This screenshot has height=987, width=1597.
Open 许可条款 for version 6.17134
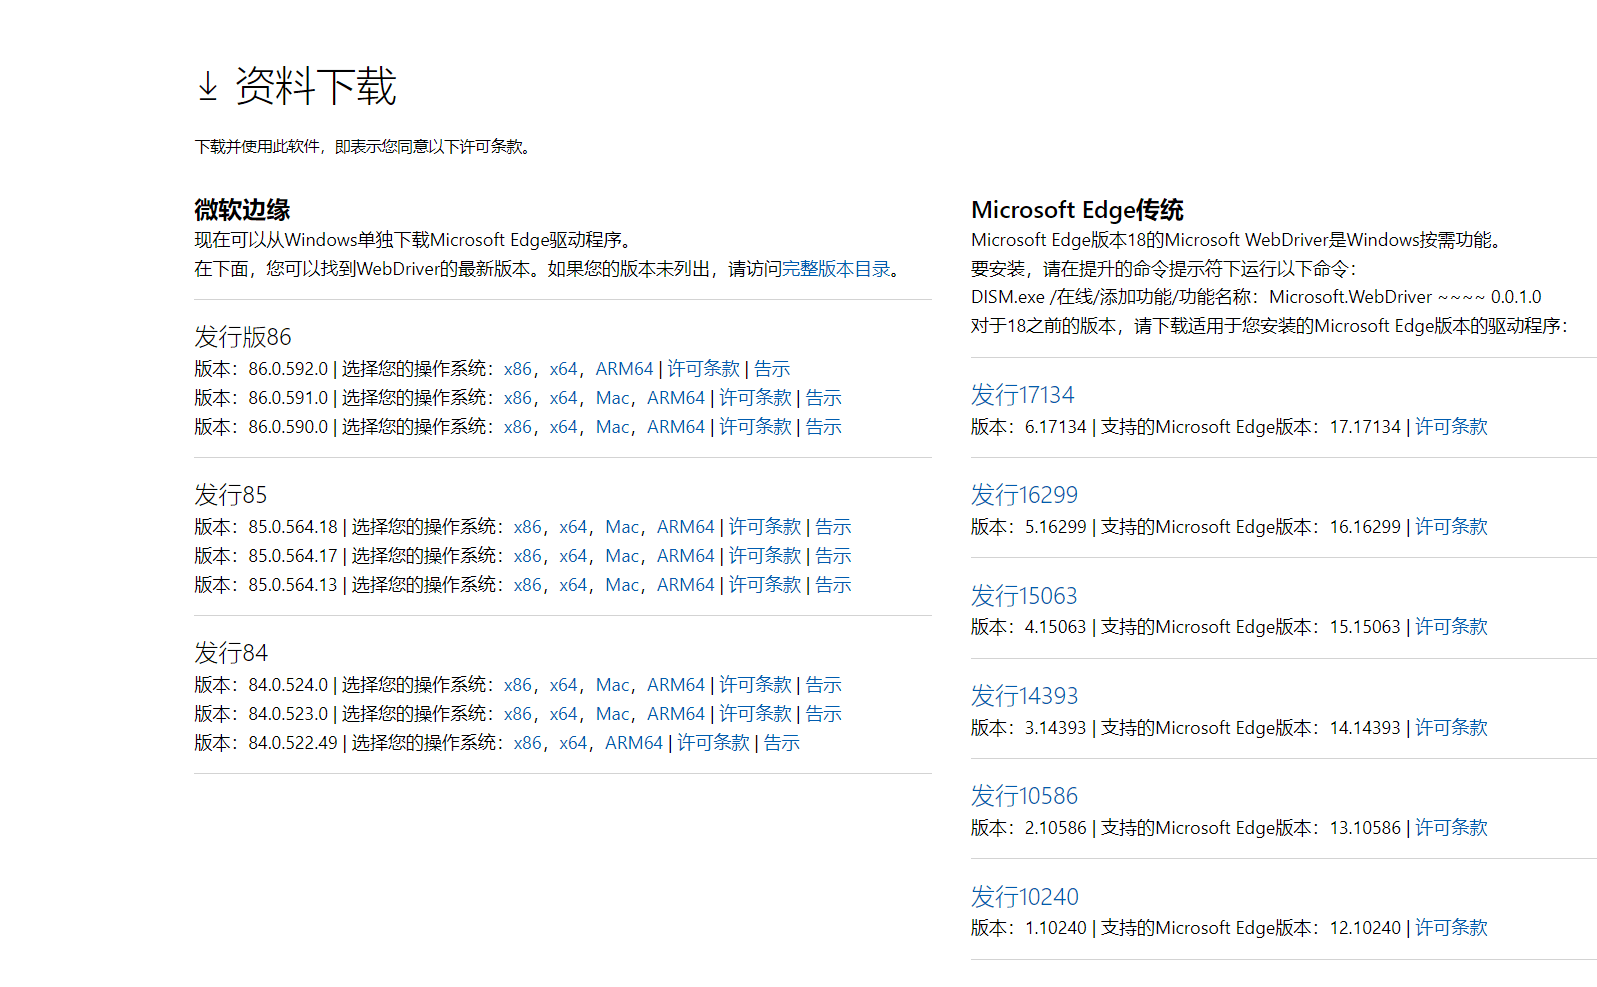[x=1452, y=427]
